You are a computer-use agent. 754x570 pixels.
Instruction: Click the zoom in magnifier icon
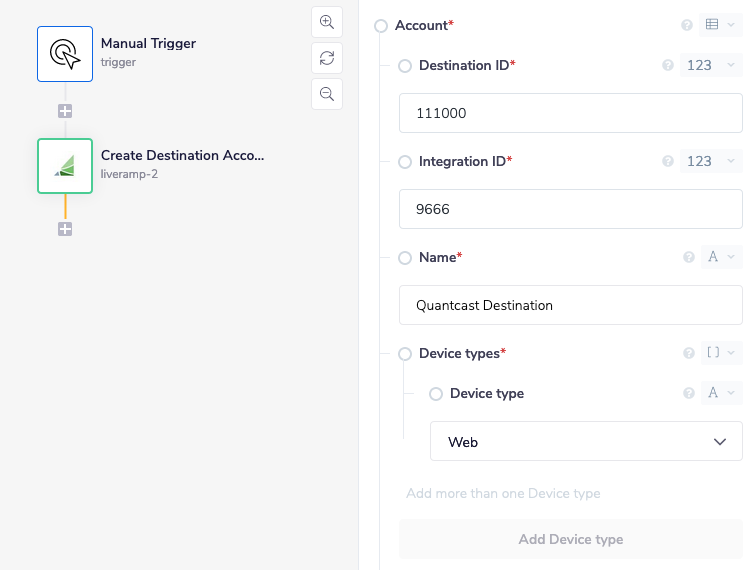pyautogui.click(x=327, y=22)
